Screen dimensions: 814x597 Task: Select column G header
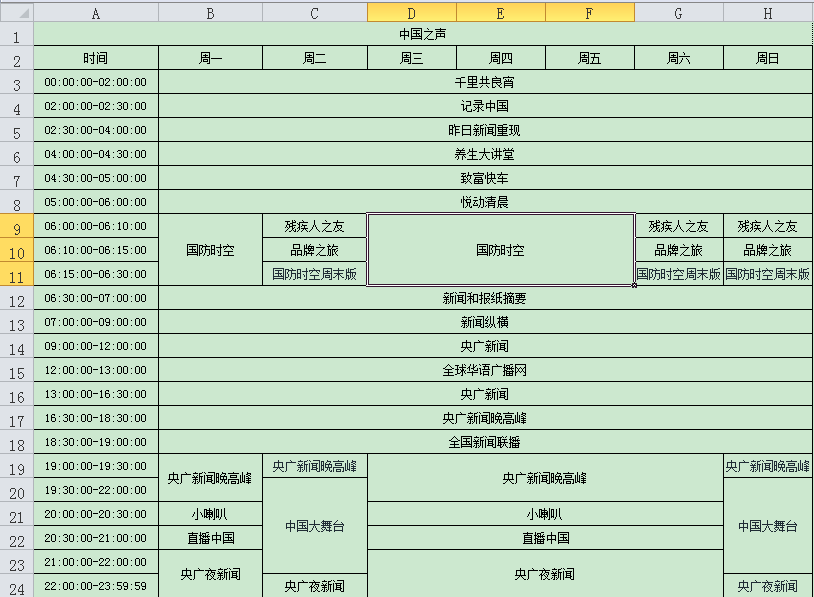(x=679, y=12)
